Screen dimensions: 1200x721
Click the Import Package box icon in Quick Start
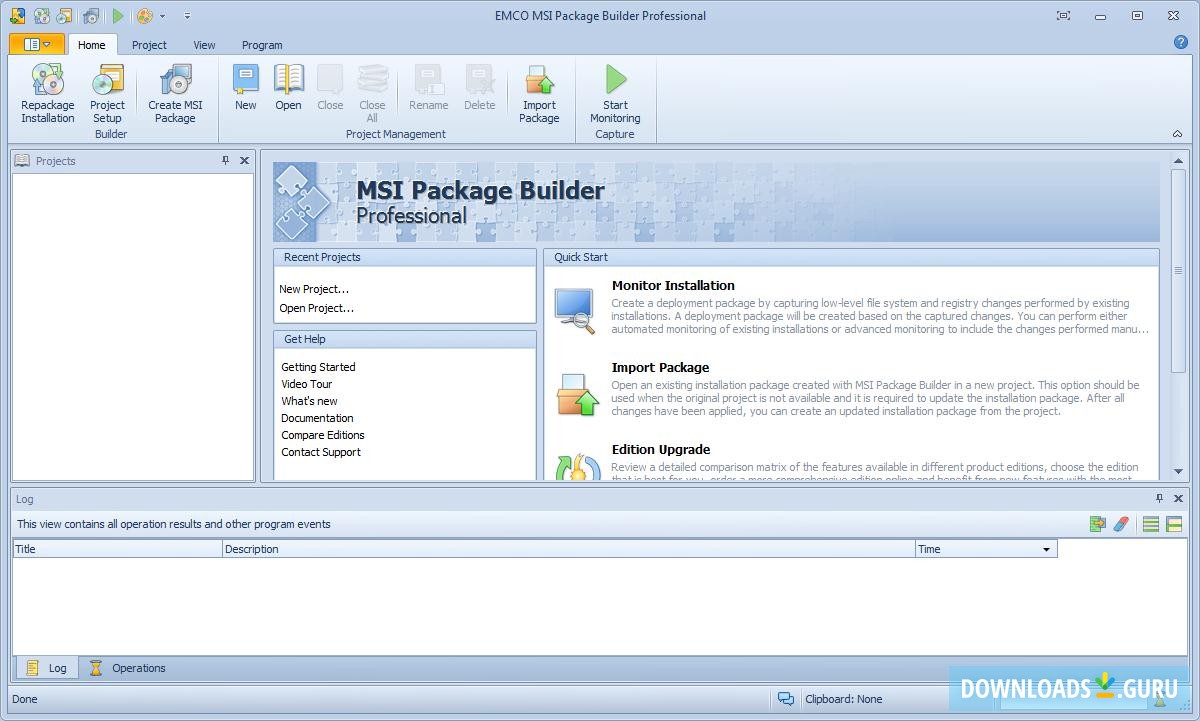click(x=577, y=395)
